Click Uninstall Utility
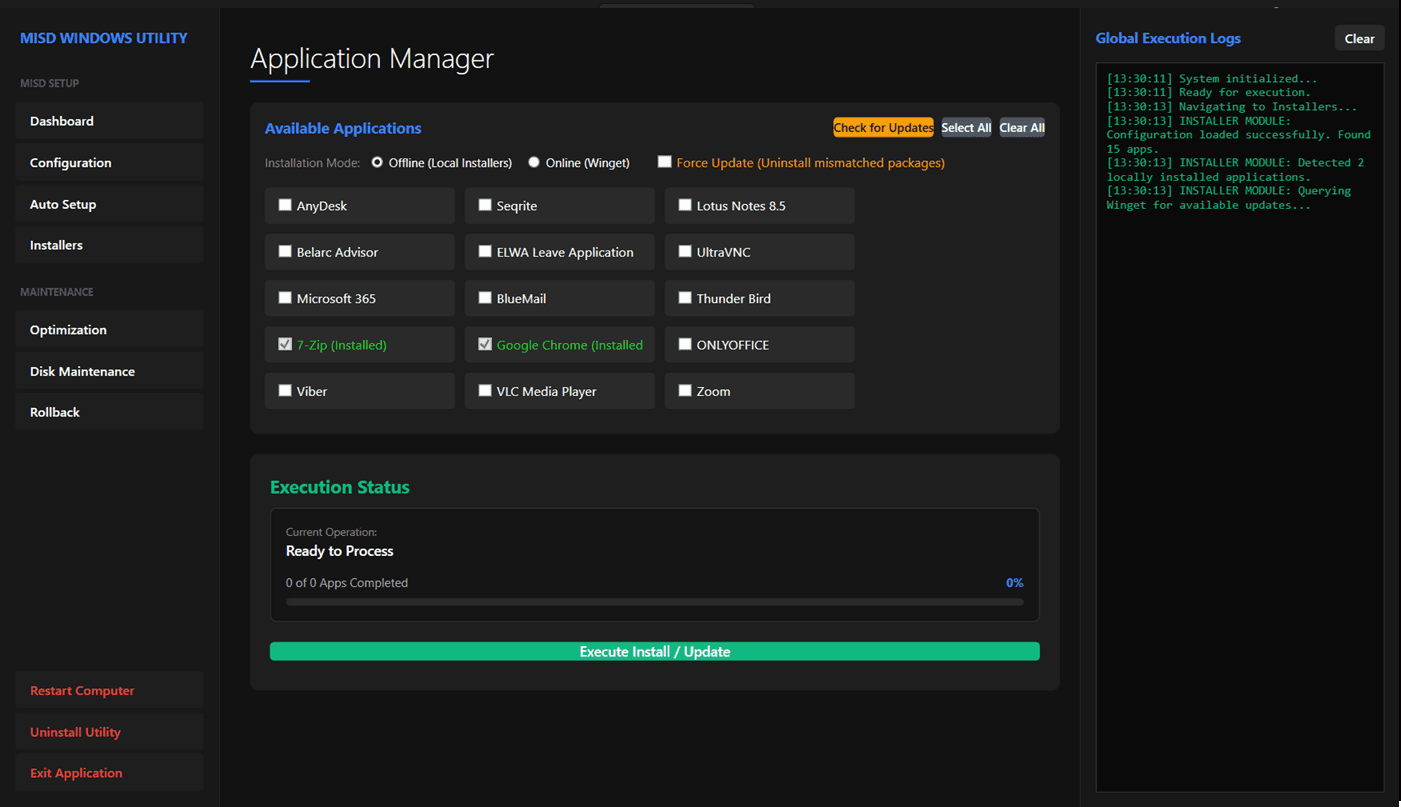The width and height of the screenshot is (1401, 807). coord(109,732)
